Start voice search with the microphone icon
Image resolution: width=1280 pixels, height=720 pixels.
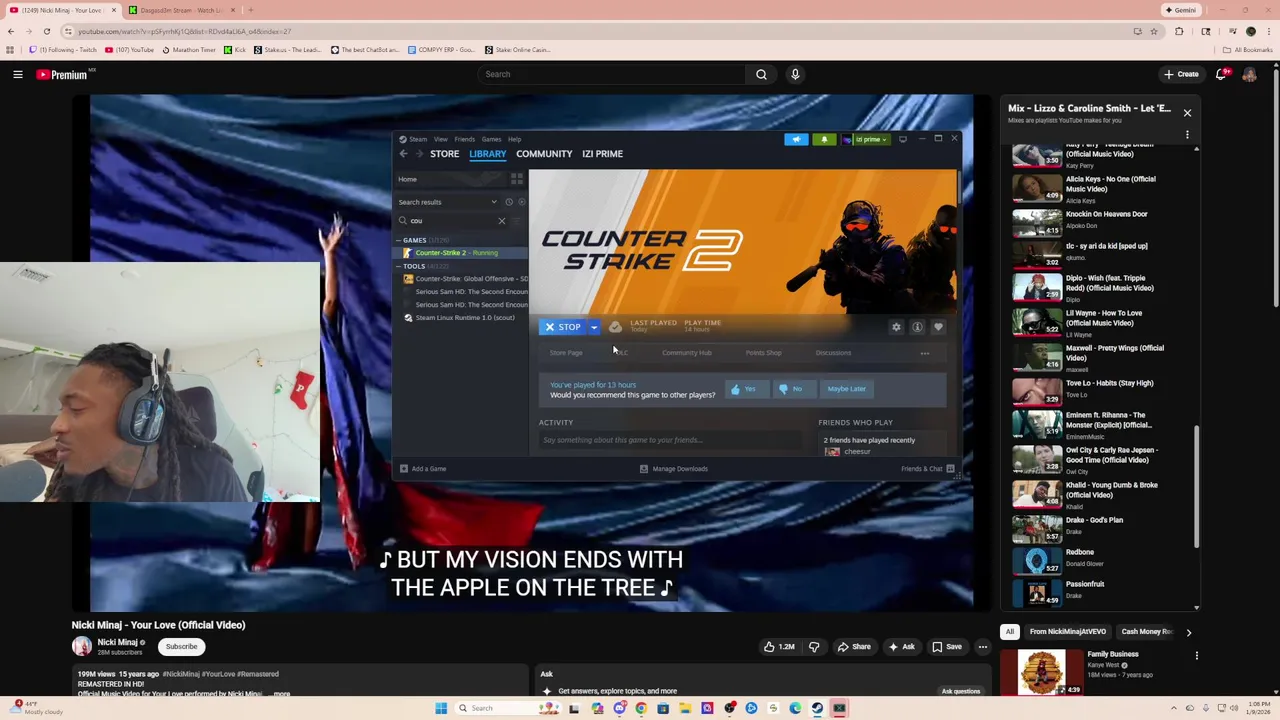click(x=795, y=74)
